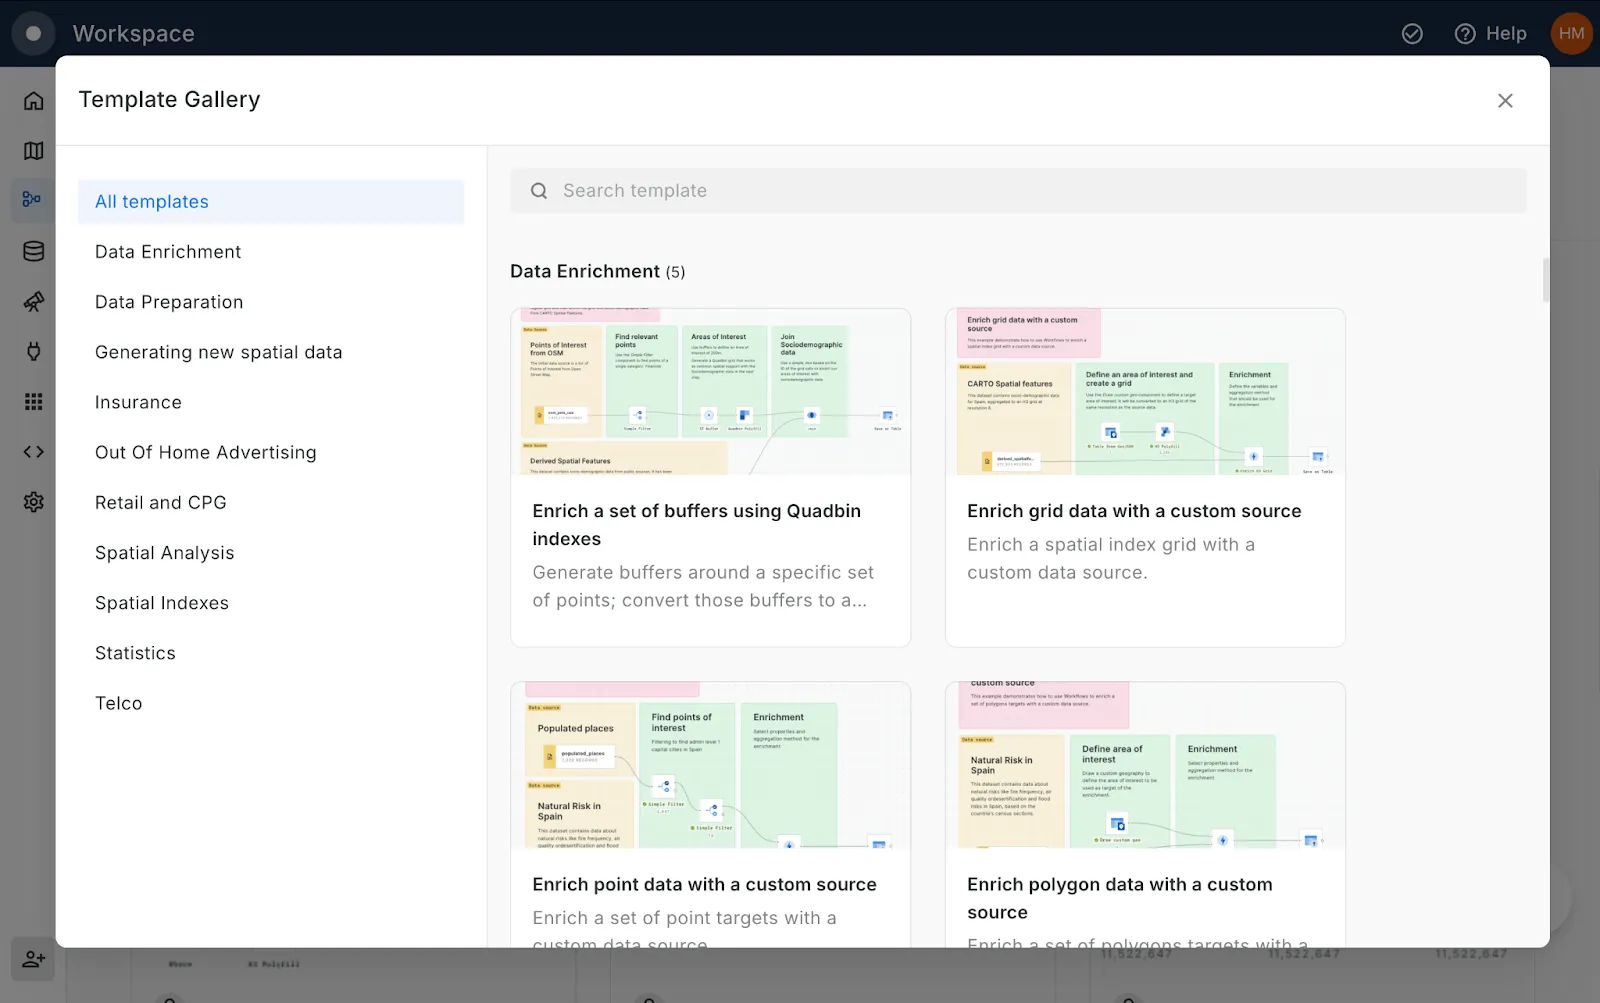Open the Home section in the sidebar
The image size is (1600, 1003).
pos(33,100)
